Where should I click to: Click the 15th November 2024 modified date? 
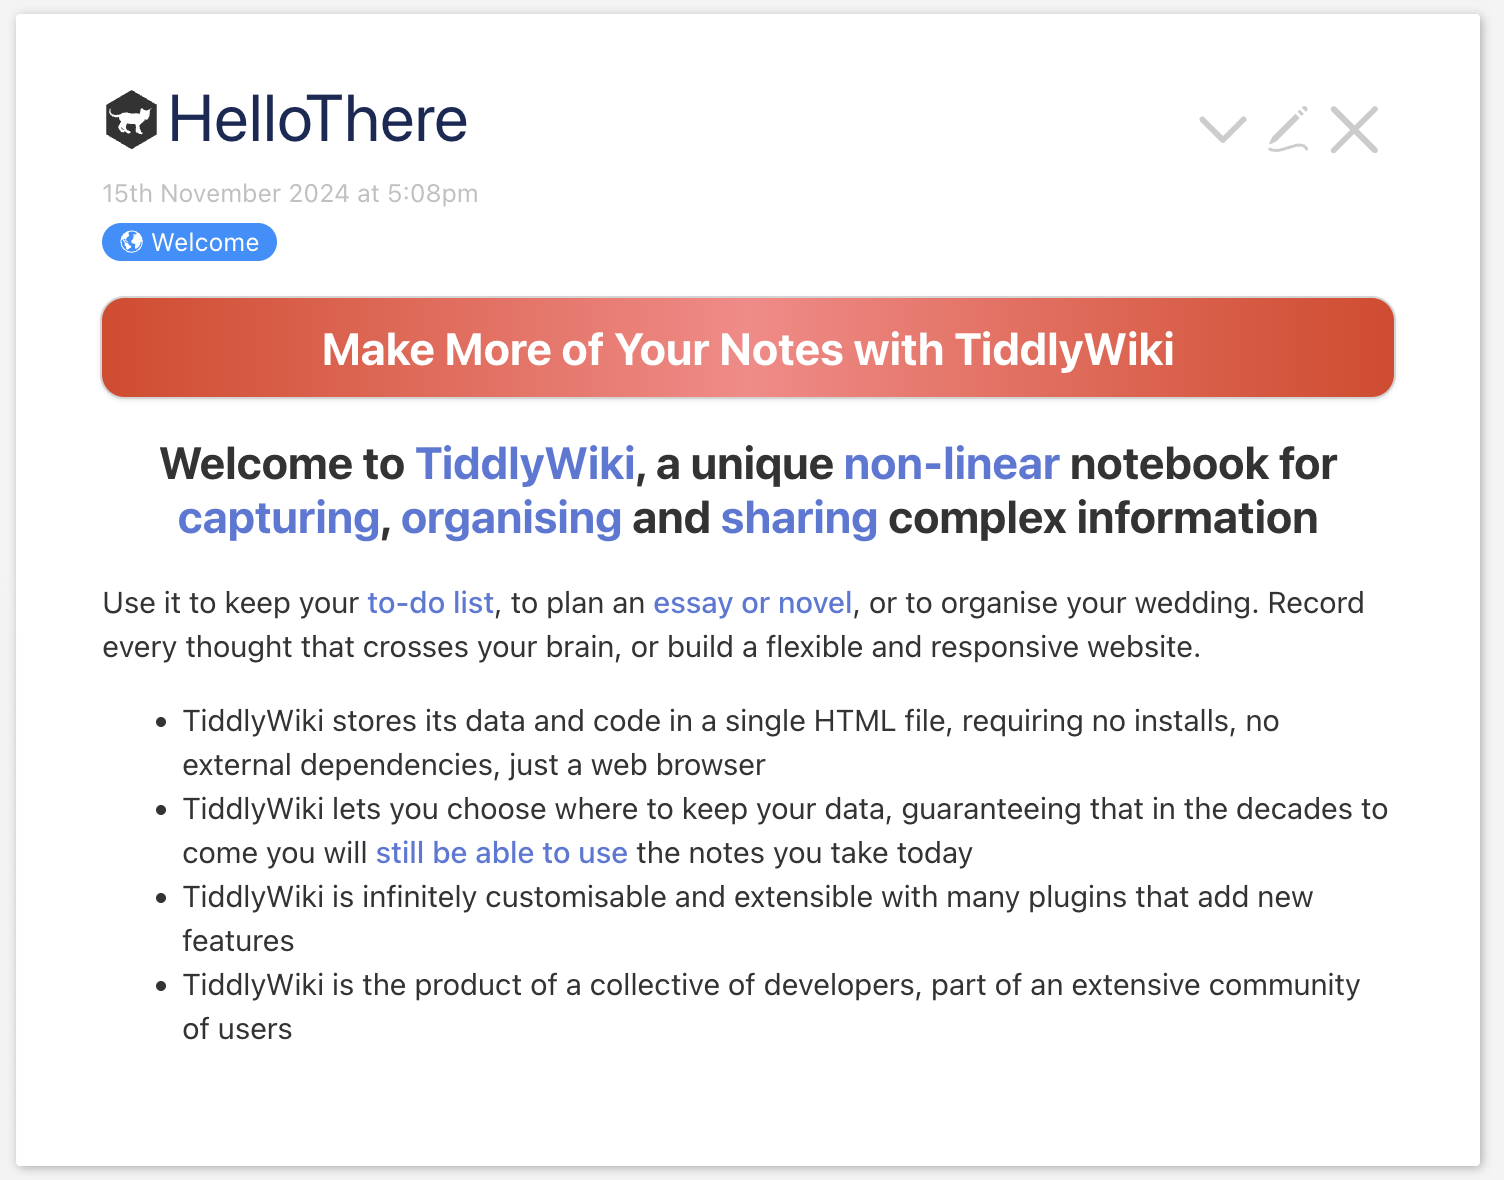(x=290, y=193)
